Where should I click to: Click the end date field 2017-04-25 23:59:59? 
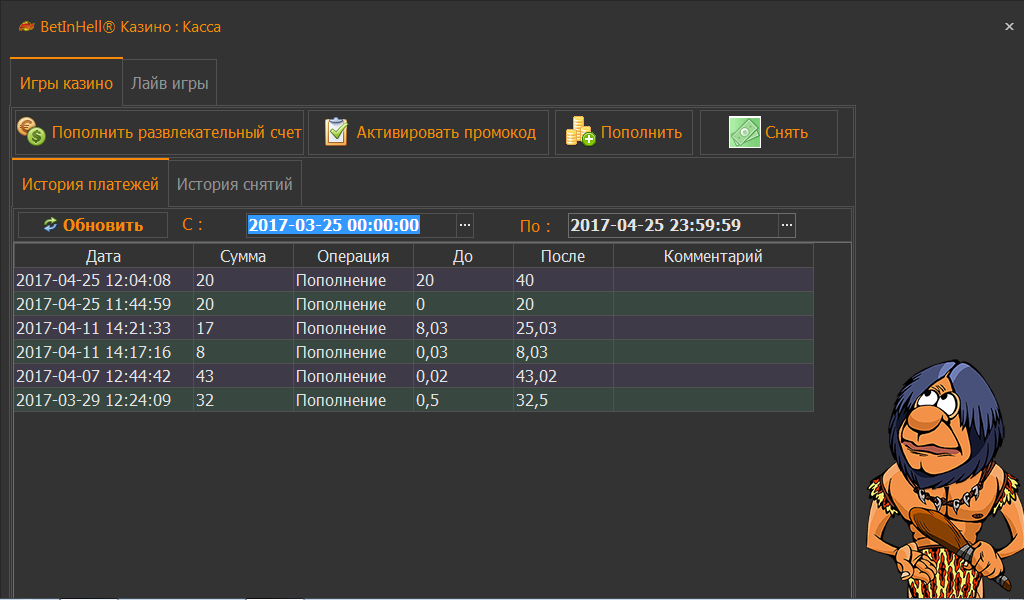673,225
